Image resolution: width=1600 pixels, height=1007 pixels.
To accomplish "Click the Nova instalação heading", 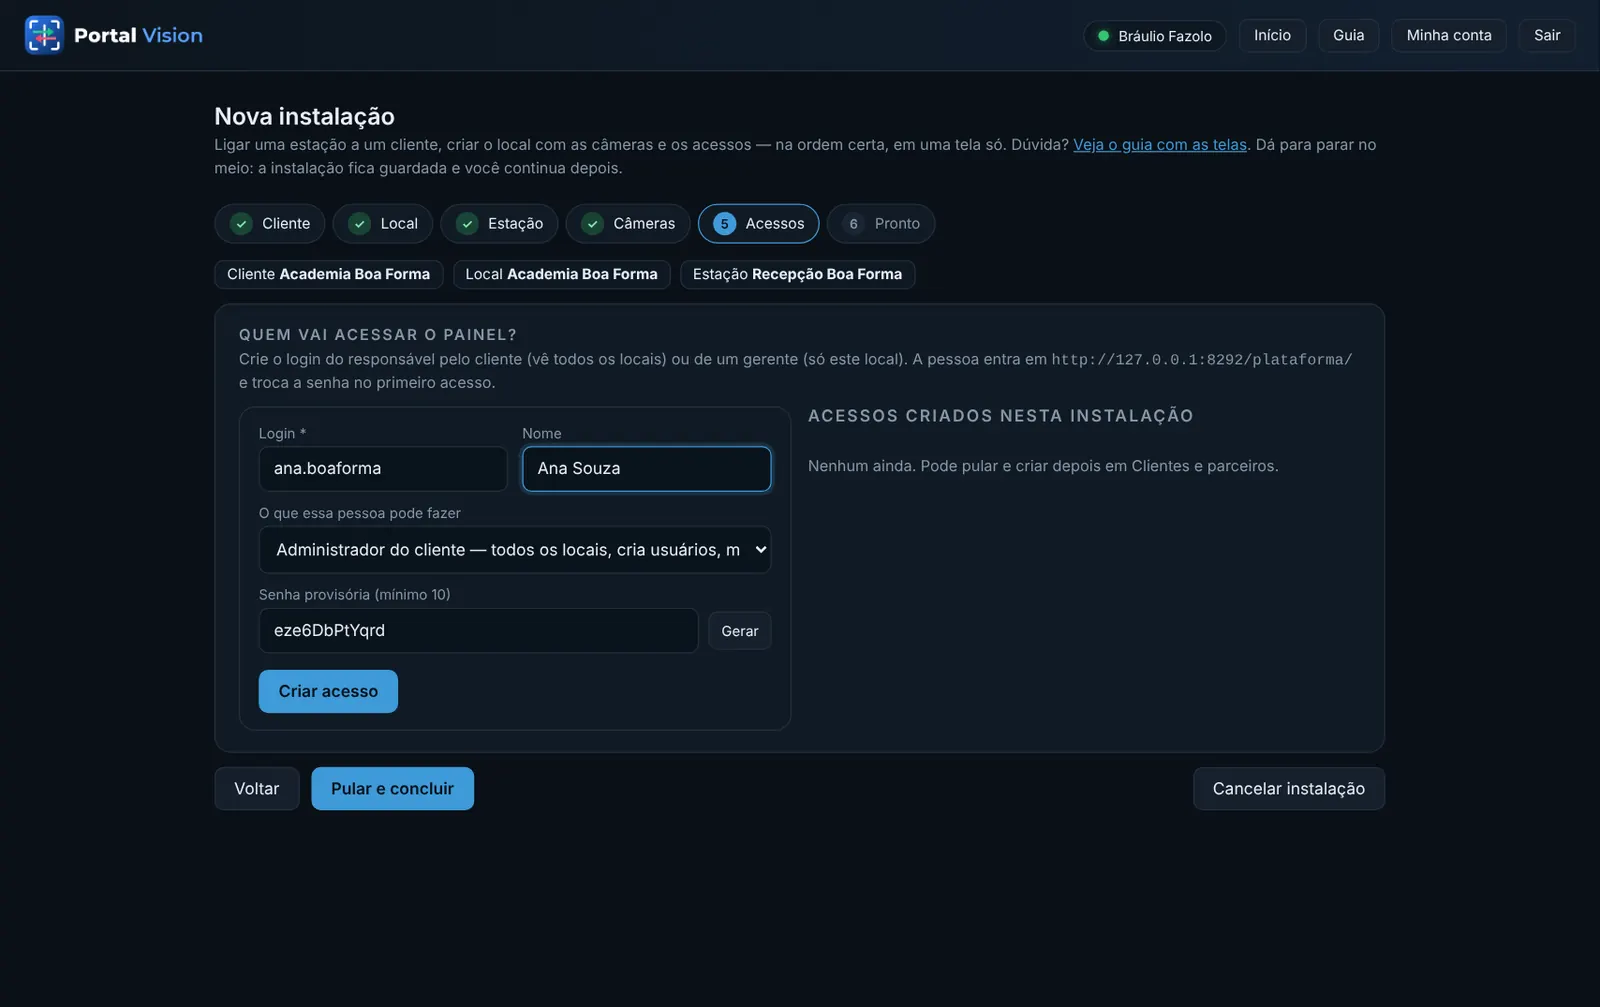I will pyautogui.click(x=304, y=116).
